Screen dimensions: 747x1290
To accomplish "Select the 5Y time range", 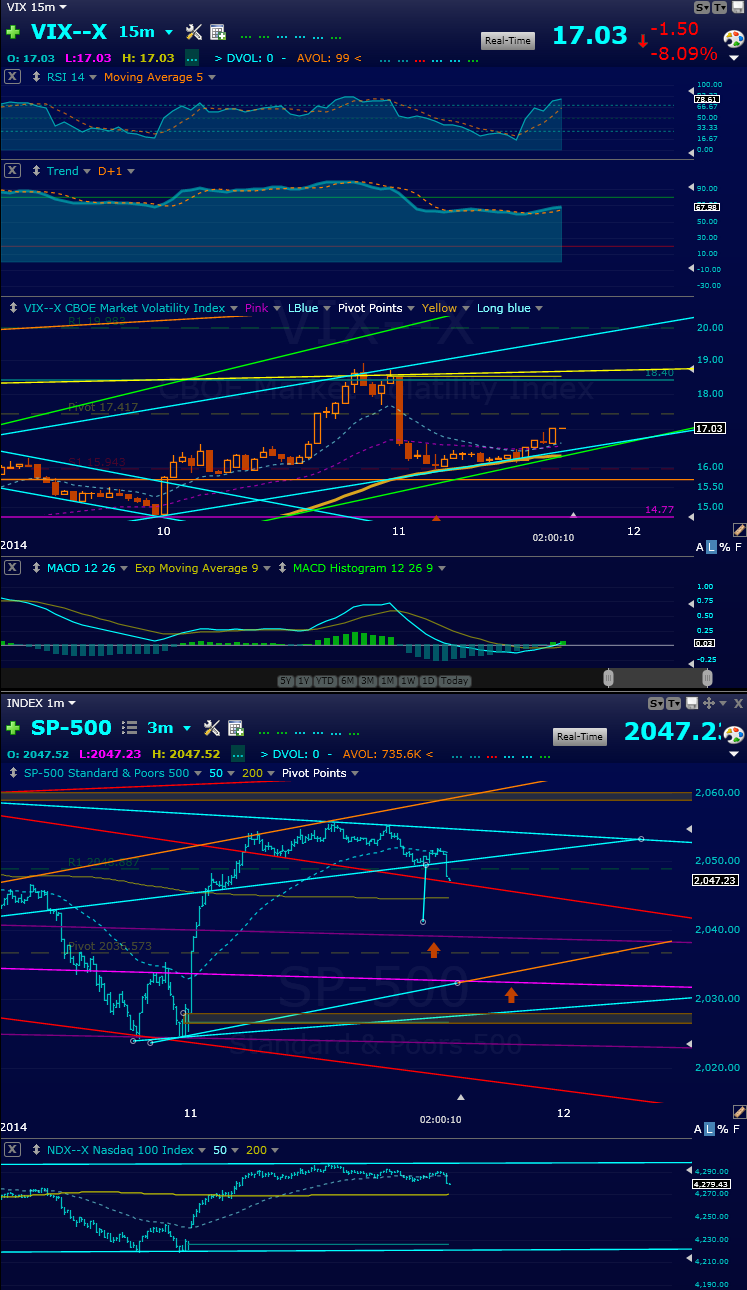I will (x=286, y=681).
